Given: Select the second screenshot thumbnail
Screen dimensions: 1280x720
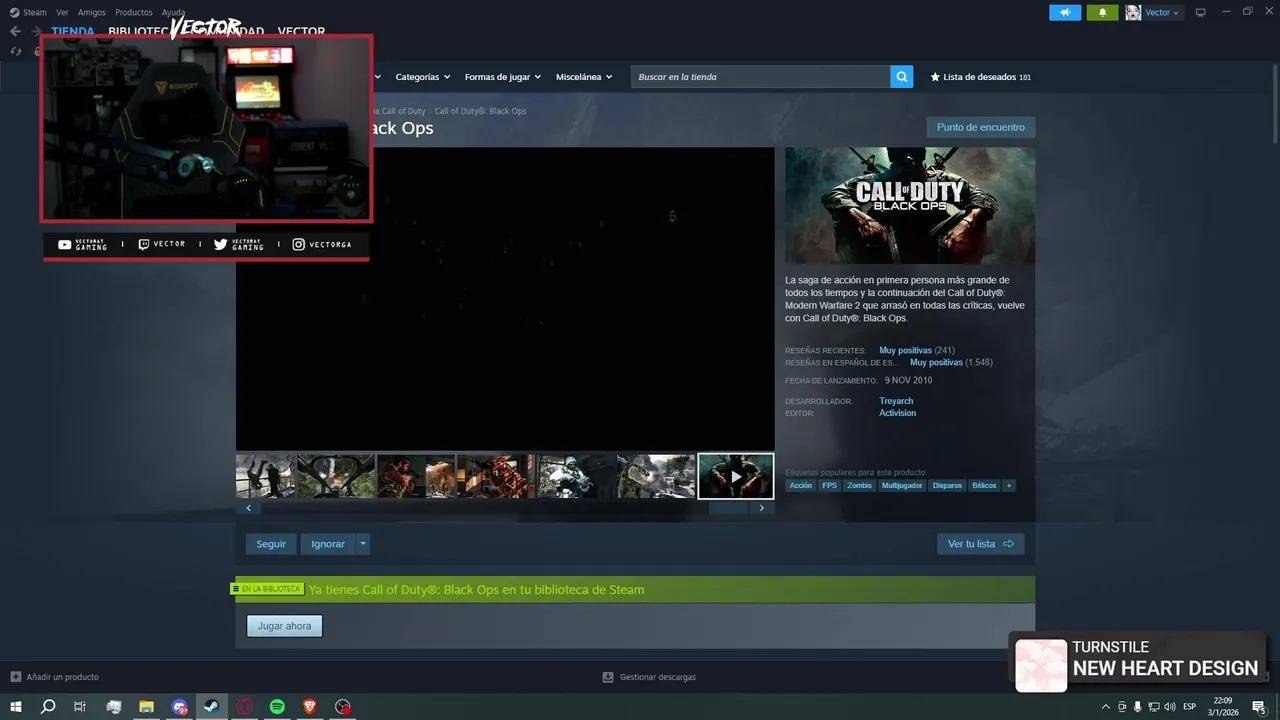Looking at the screenshot, I should point(336,476).
